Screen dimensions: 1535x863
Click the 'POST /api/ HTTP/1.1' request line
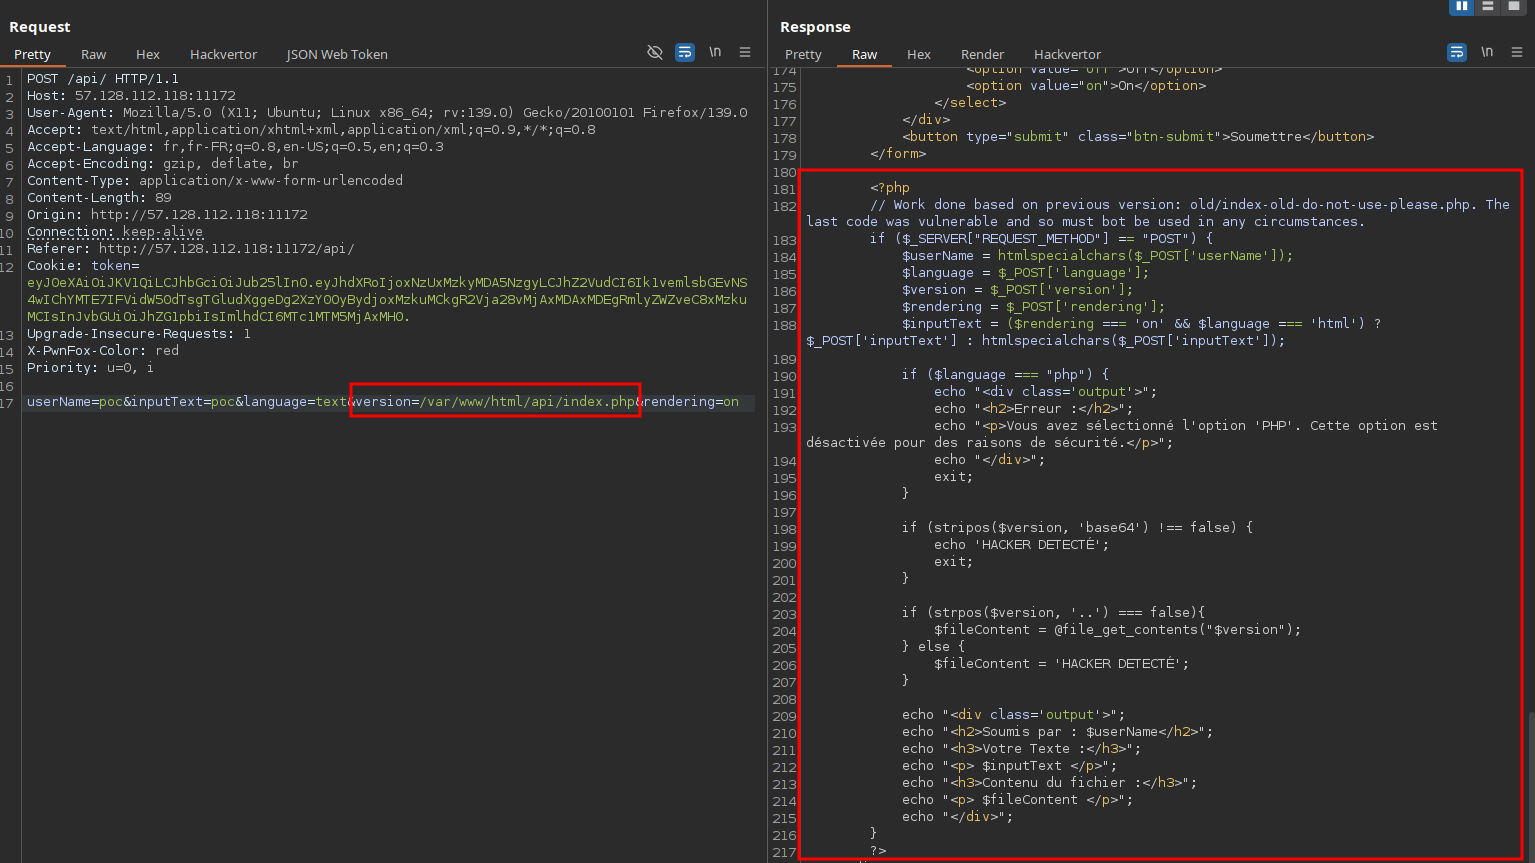pyautogui.click(x=103, y=79)
